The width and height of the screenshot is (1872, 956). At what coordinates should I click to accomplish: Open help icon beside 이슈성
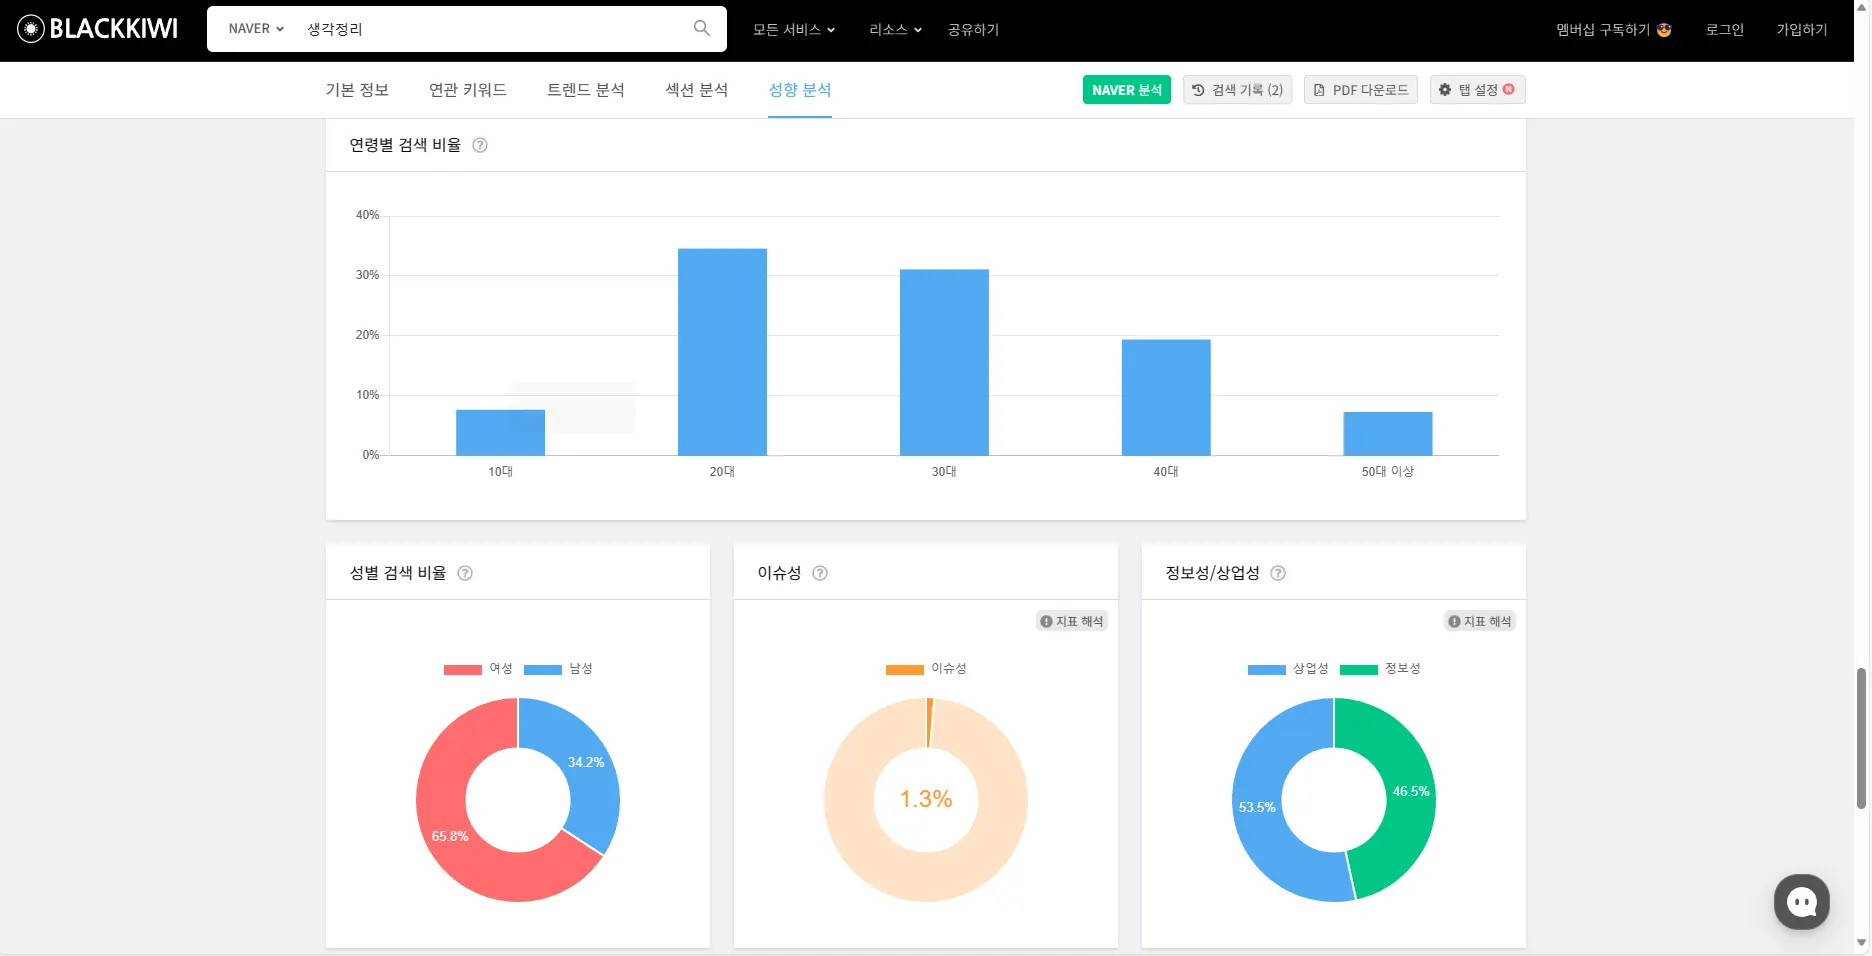(x=820, y=573)
